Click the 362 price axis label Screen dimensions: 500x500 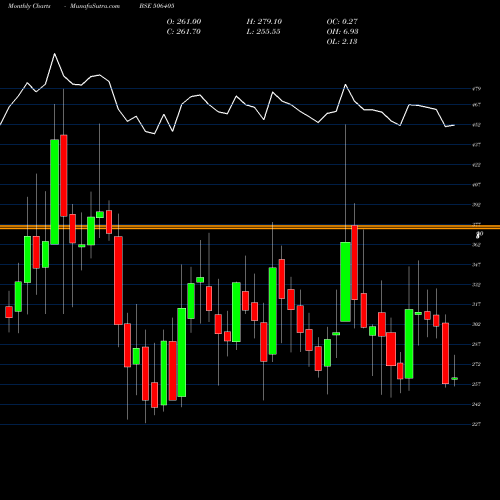click(477, 245)
